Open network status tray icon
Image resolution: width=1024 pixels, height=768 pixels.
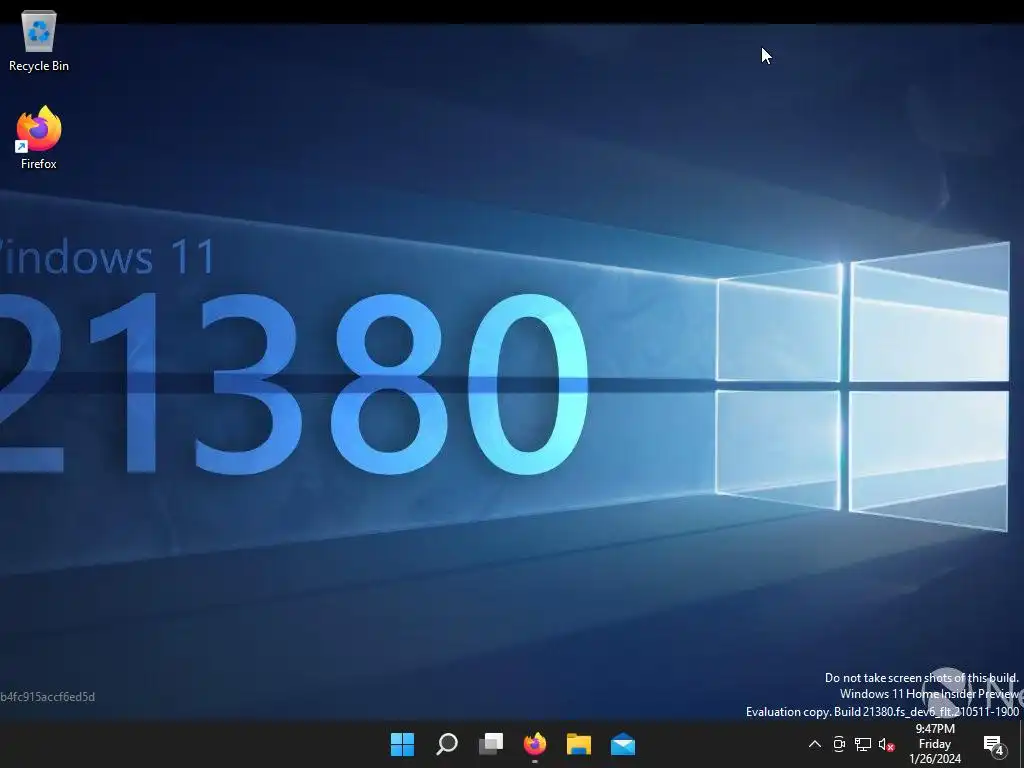coord(863,744)
